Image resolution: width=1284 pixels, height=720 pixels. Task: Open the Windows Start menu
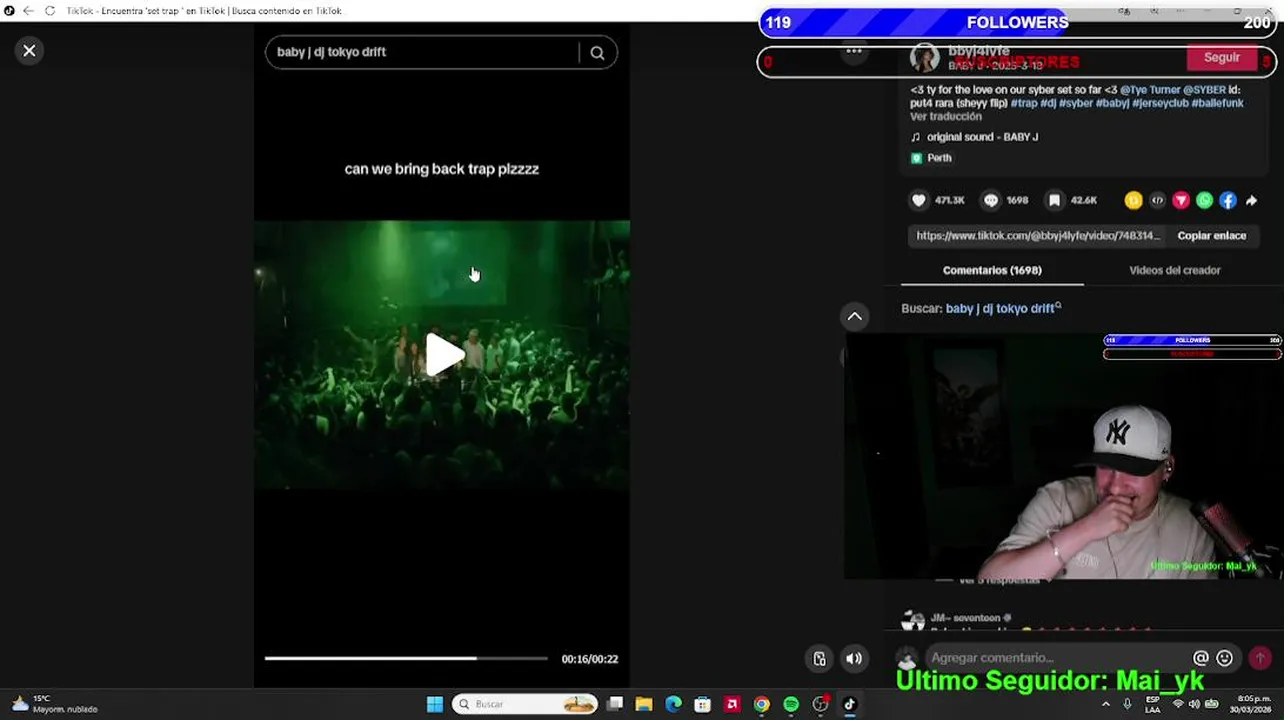coord(435,704)
